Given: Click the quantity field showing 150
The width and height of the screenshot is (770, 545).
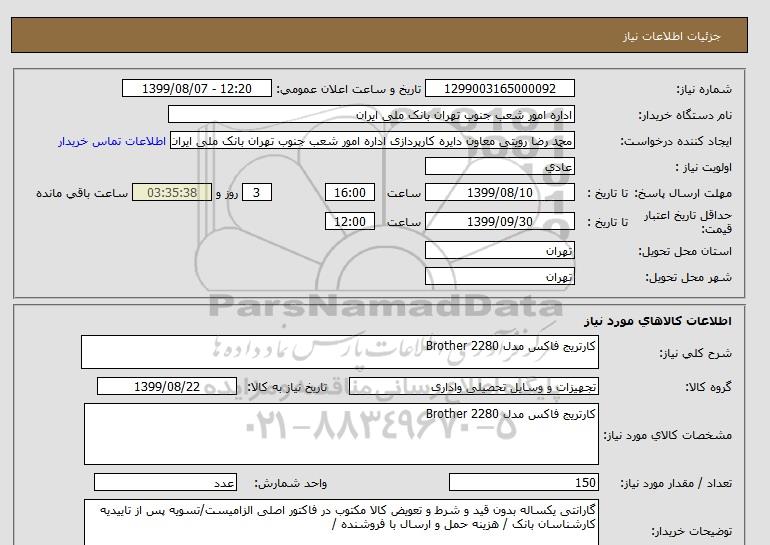Looking at the screenshot, I should point(523,483).
